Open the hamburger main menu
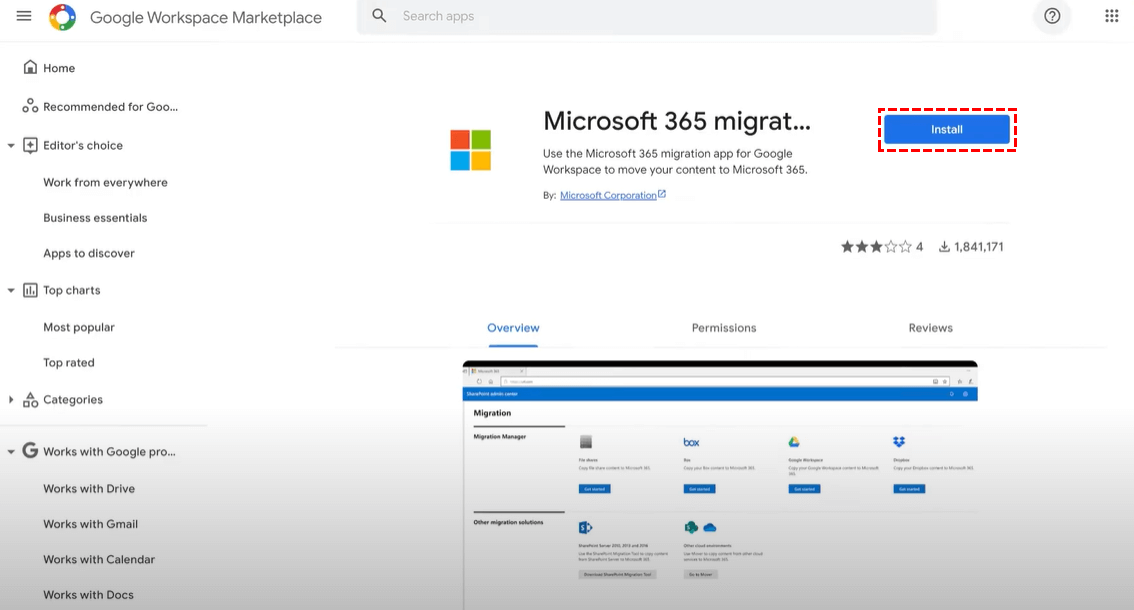Image resolution: width=1134 pixels, height=610 pixels. [24, 17]
